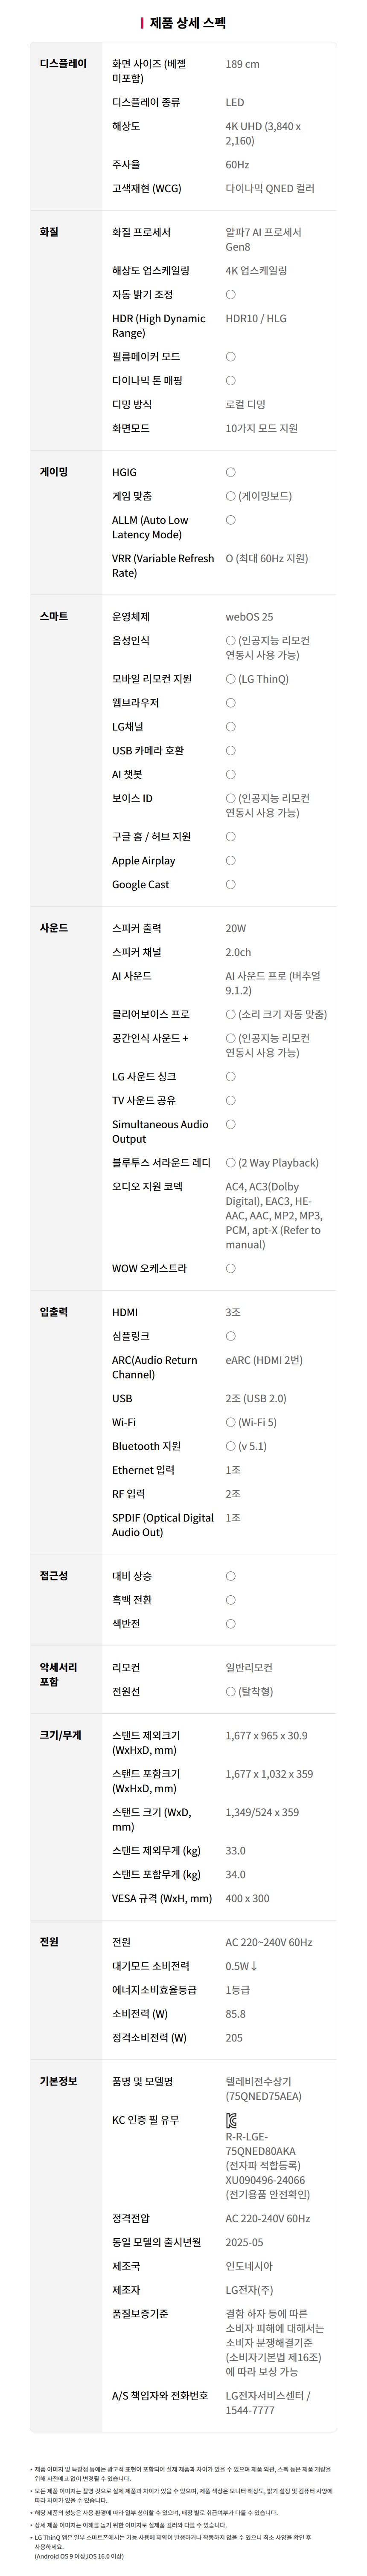Click the 디스플레이 section label
The image size is (367, 2576).
(63, 64)
